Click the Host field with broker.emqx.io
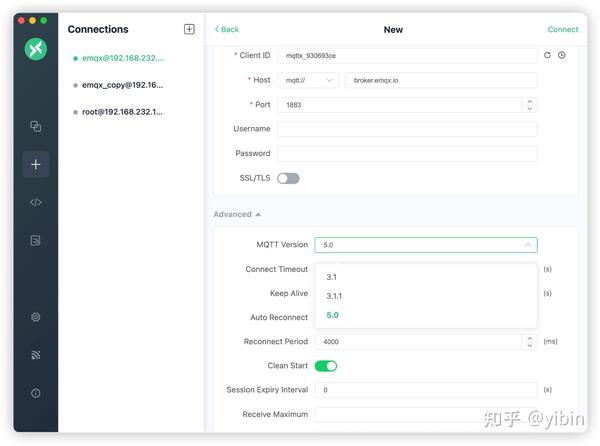Viewport: 600px width, 446px height. tap(441, 80)
